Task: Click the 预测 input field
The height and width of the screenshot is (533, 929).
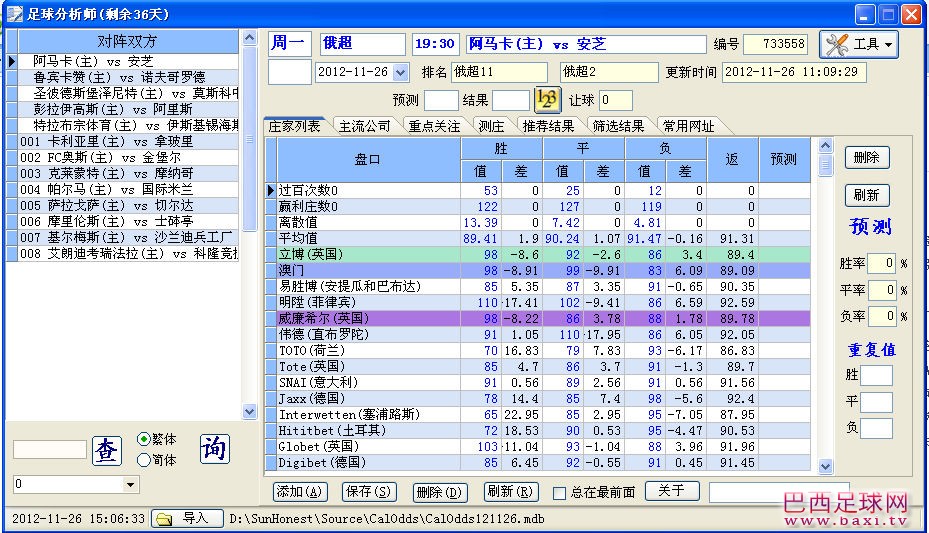Action: click(441, 100)
